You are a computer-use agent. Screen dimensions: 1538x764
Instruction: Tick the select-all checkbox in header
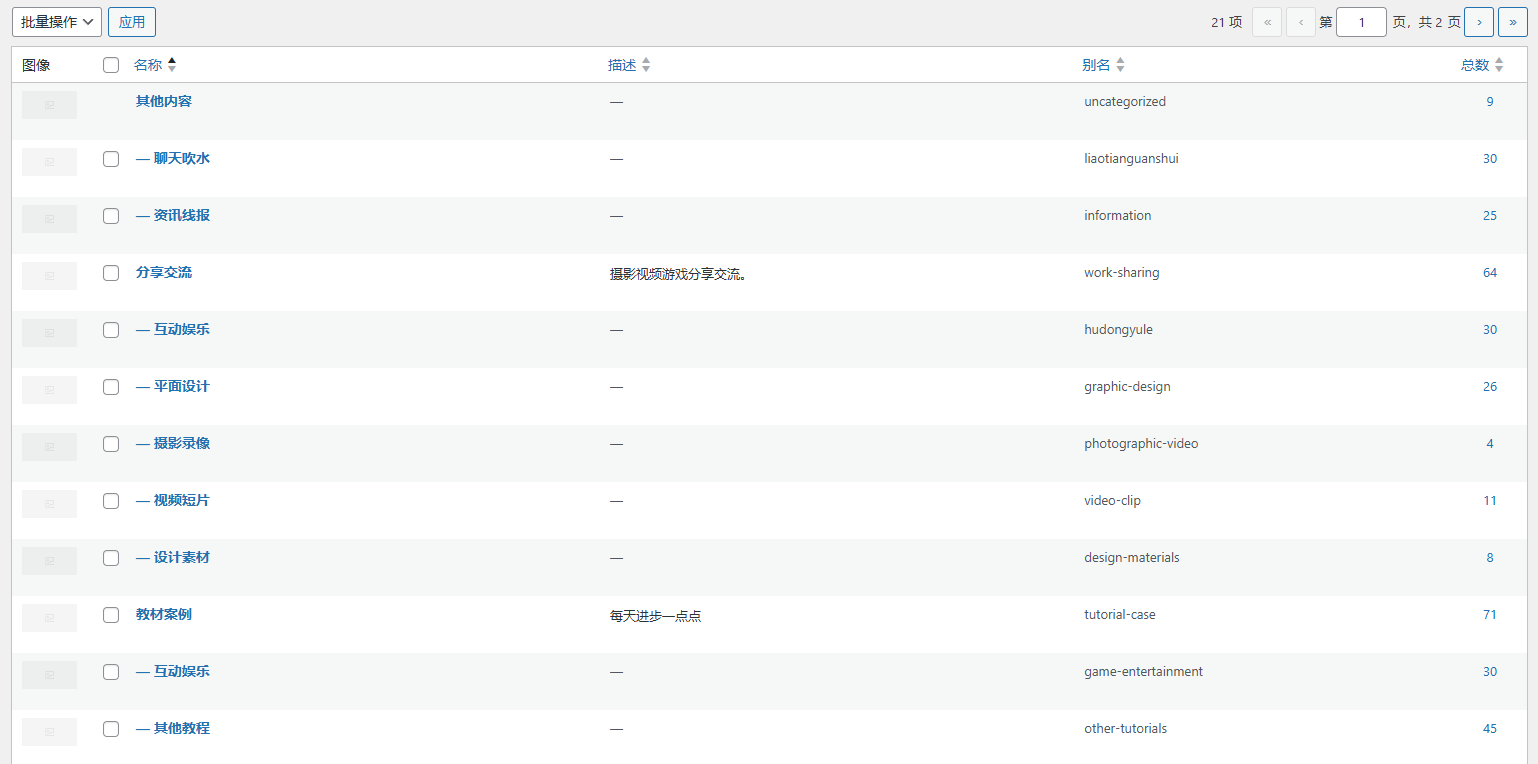click(111, 65)
